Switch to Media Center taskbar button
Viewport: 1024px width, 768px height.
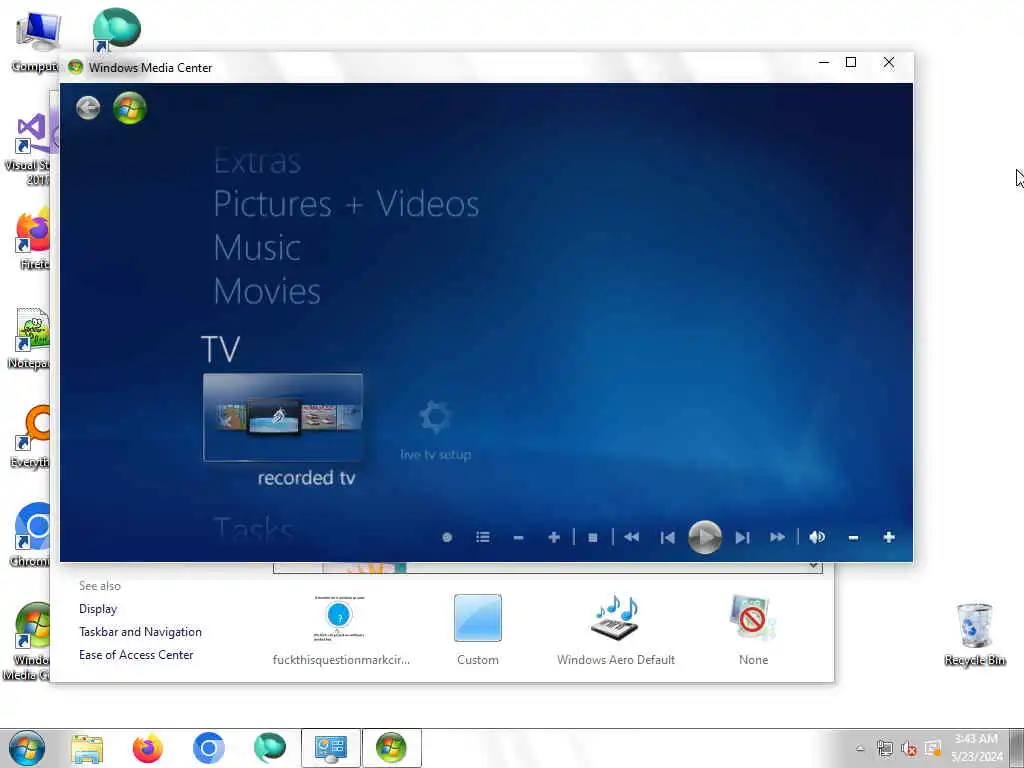click(x=392, y=748)
